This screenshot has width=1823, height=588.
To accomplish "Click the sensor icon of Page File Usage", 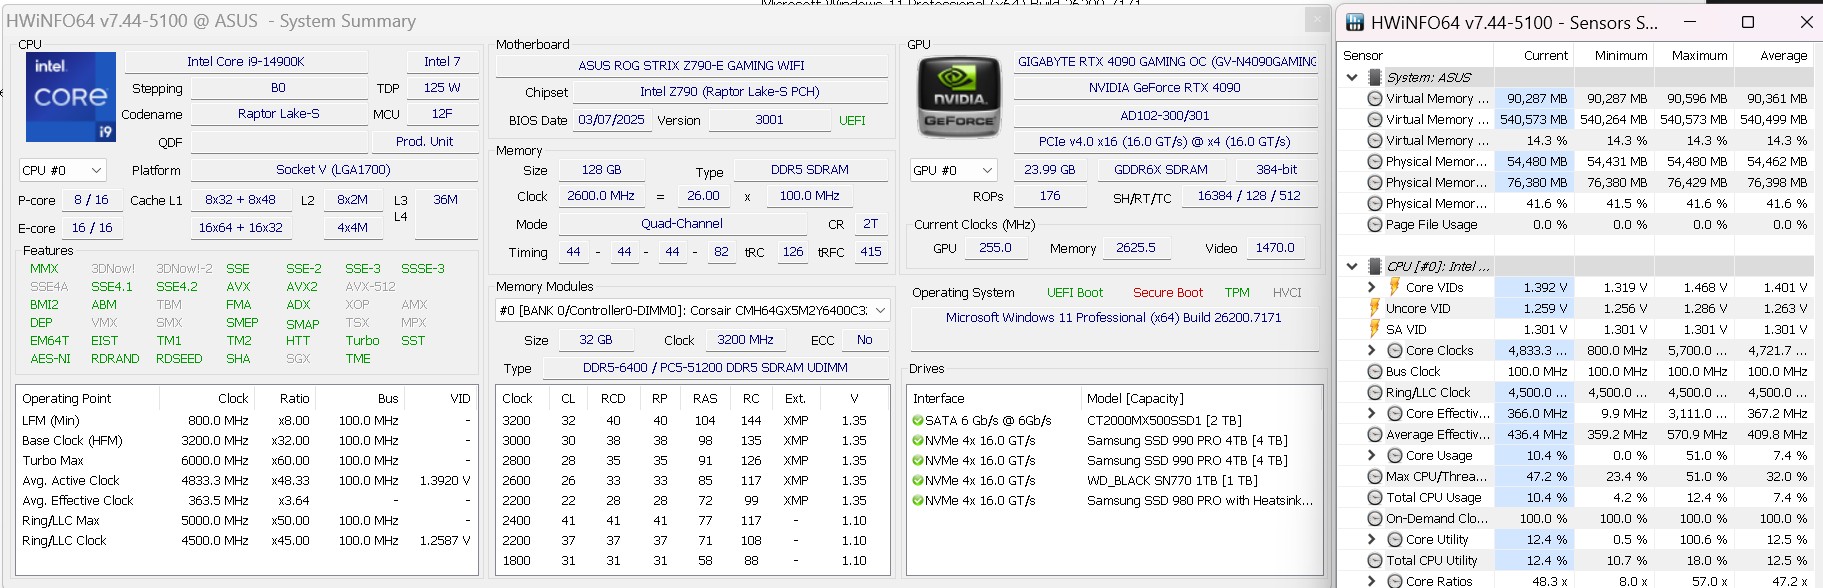I will (x=1375, y=224).
